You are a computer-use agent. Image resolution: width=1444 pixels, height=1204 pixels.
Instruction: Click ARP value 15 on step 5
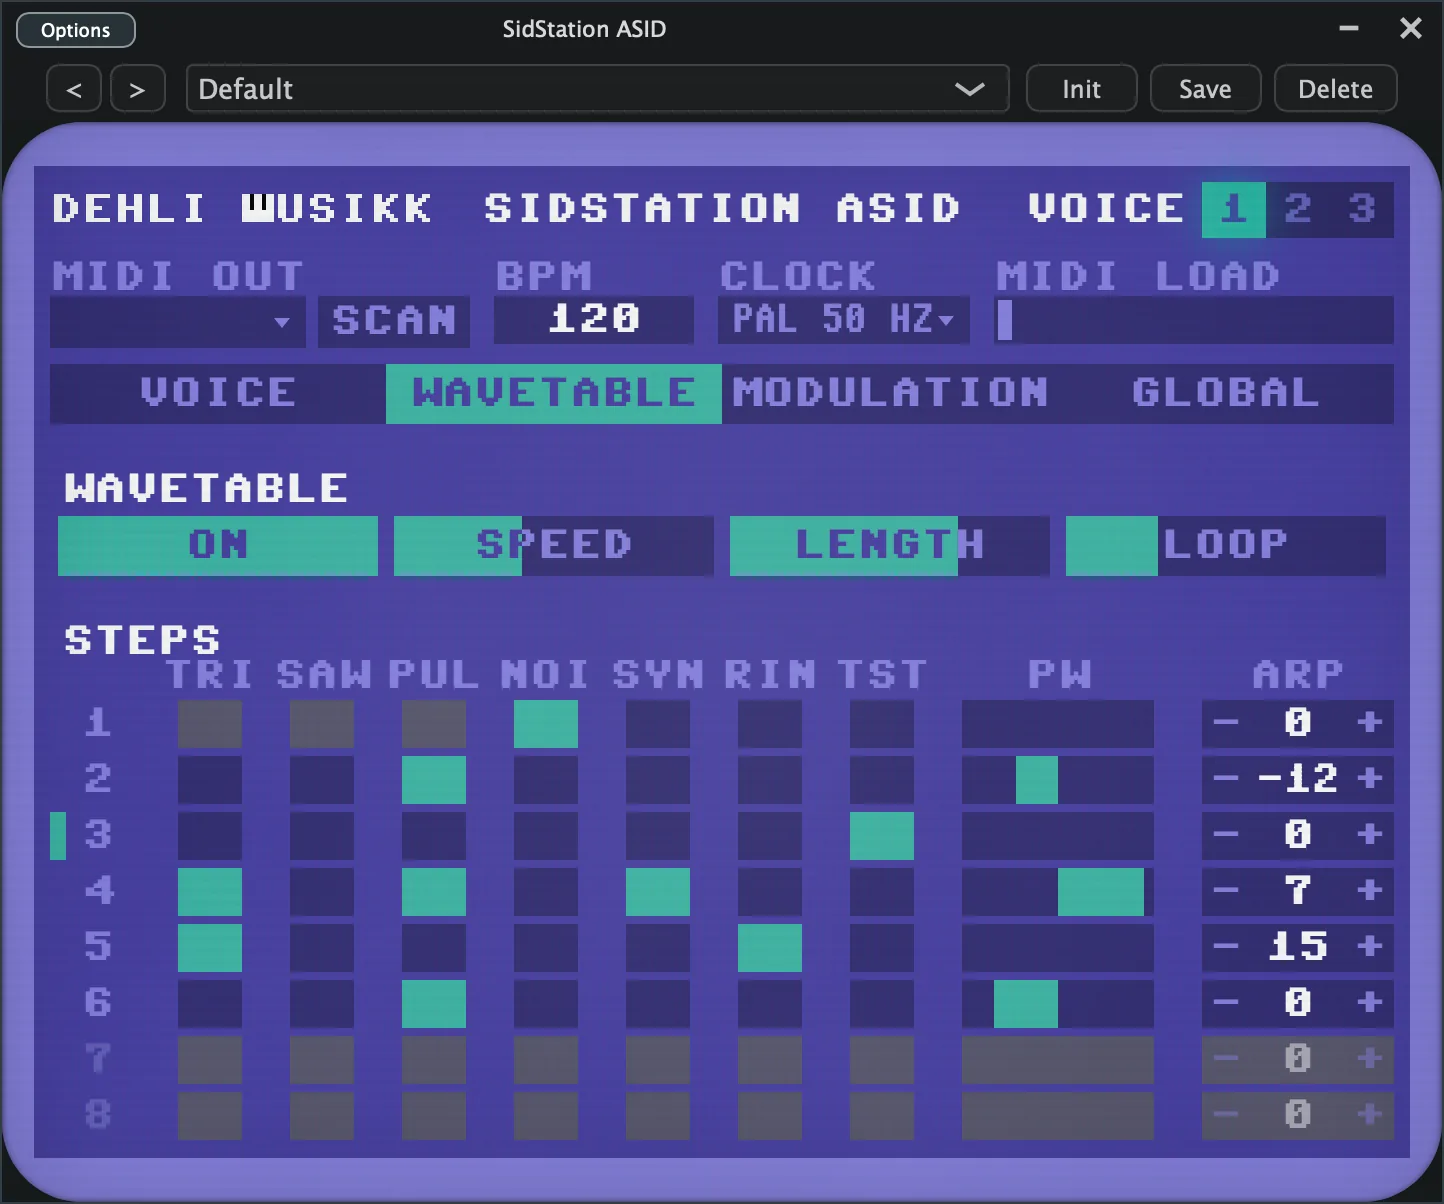1298,947
